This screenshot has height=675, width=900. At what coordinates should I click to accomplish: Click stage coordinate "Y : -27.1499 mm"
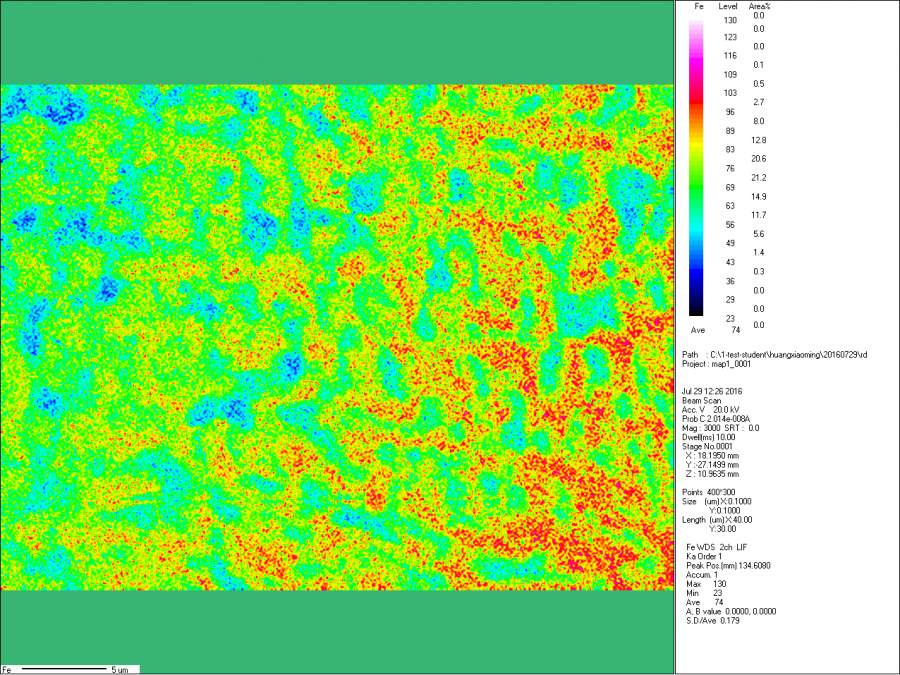tap(712, 465)
